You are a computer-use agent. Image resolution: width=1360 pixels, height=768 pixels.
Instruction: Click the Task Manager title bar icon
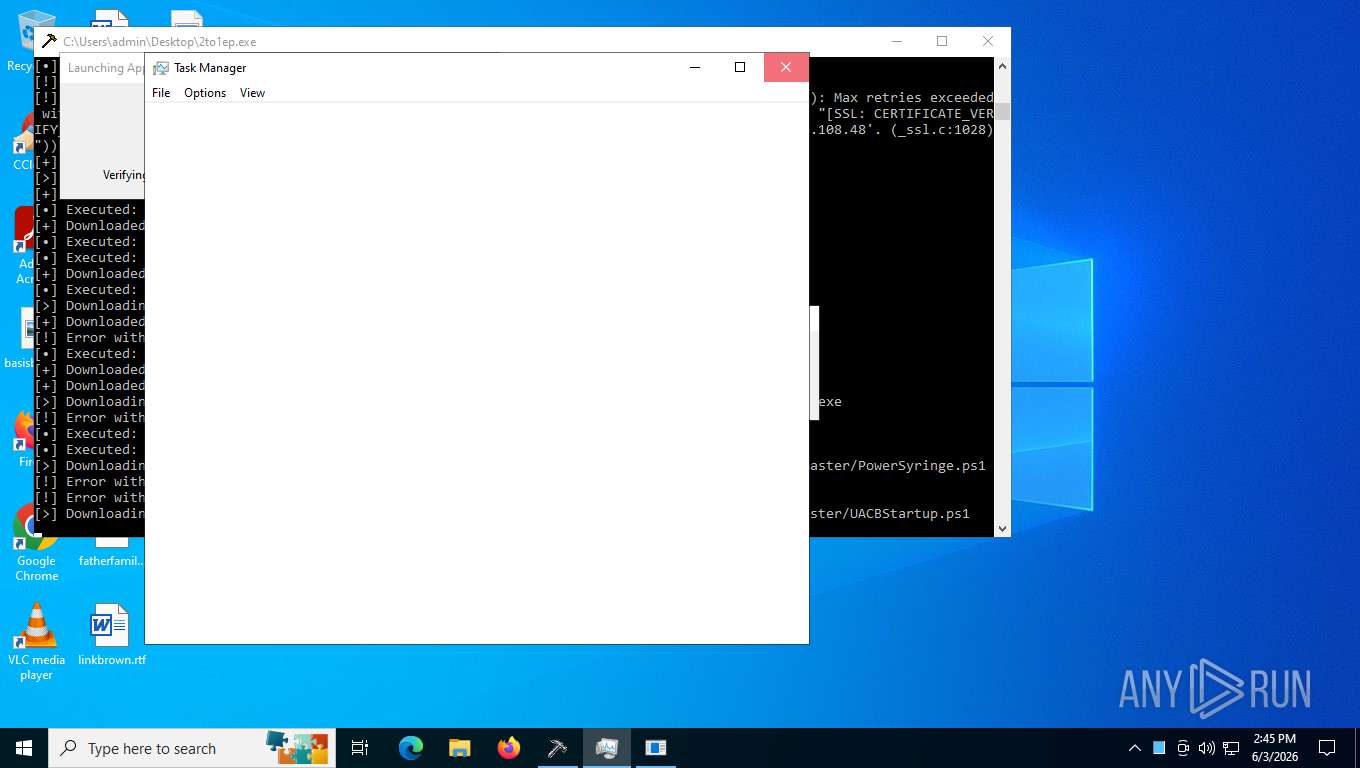click(161, 68)
